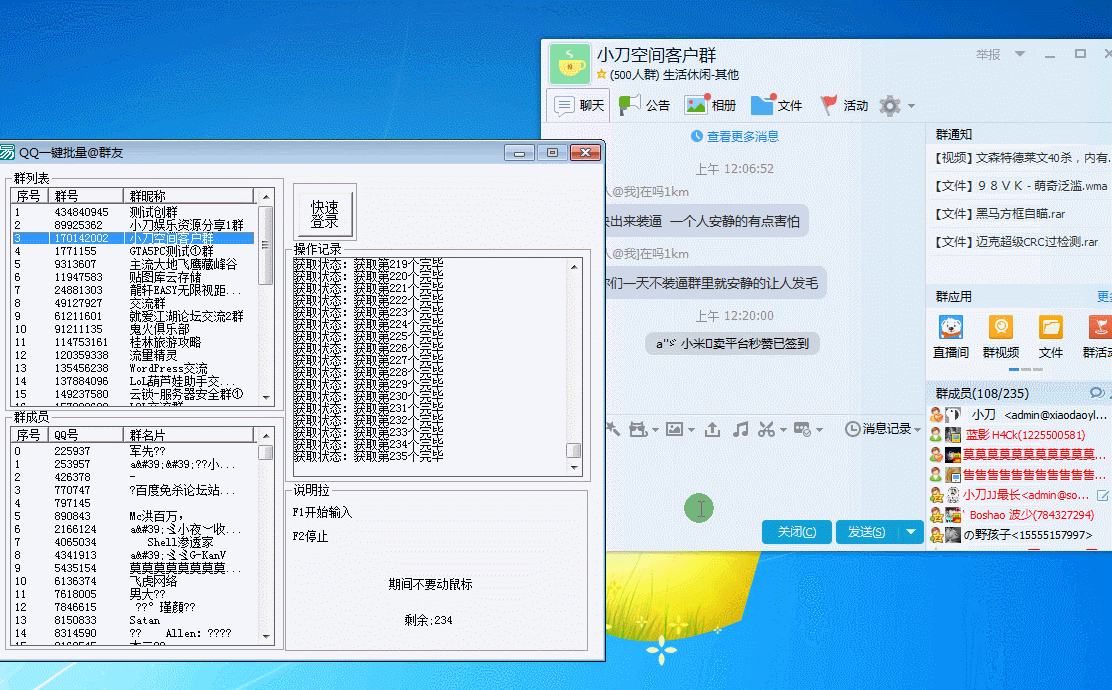1112x690 pixels.
Task: Switch to the 聊天 chat tab
Action: pos(579,106)
